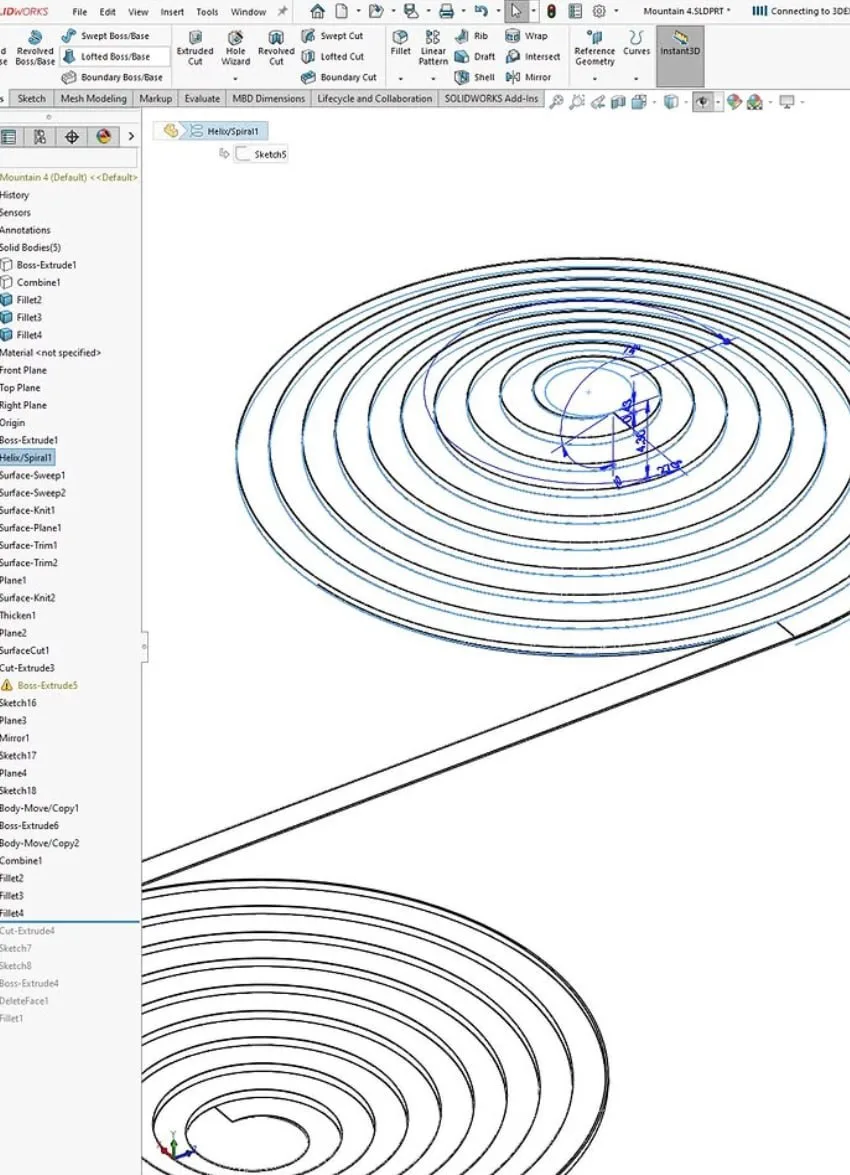Screen dimensions: 850x1175
Task: Select Body-Move/Copy1 in the tree
Action: tap(40, 808)
